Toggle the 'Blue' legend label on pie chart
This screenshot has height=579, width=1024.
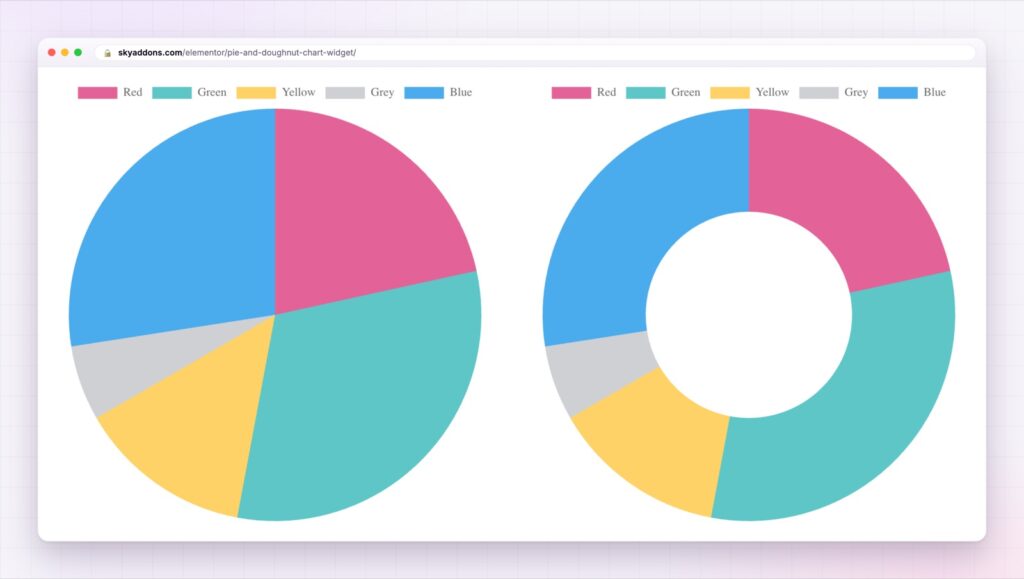pyautogui.click(x=461, y=92)
